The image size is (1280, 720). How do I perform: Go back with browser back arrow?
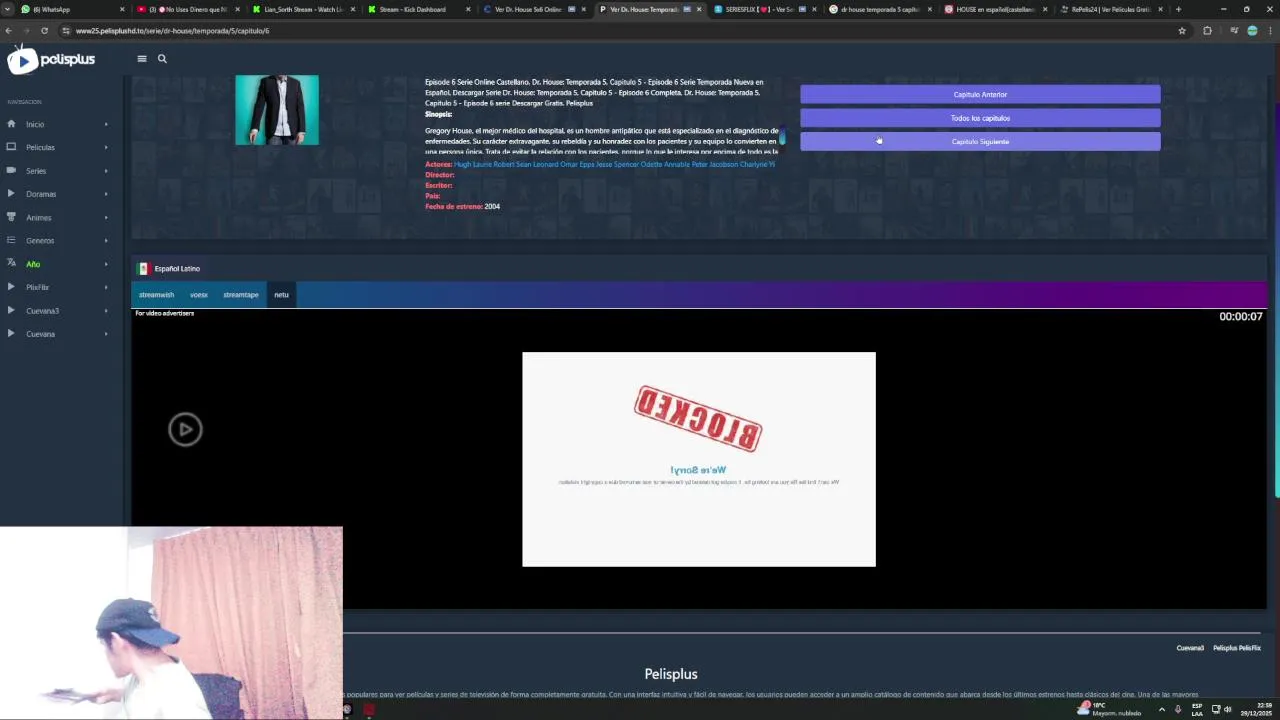(x=9, y=31)
